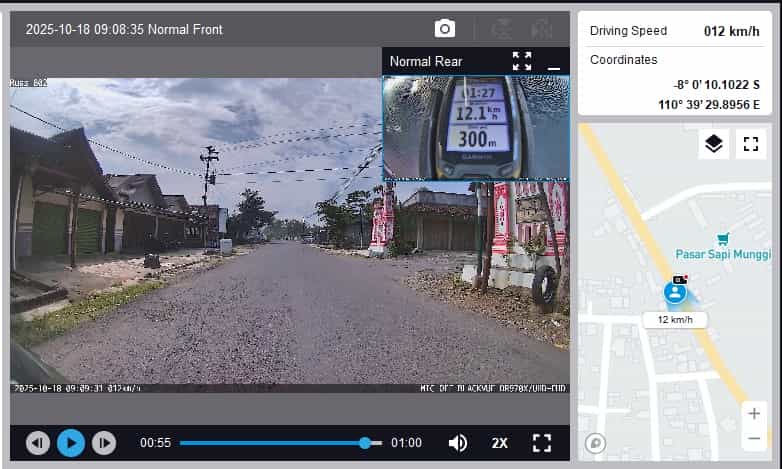This screenshot has height=469, width=782.
Task: Step forward to the next frame
Action: click(103, 442)
